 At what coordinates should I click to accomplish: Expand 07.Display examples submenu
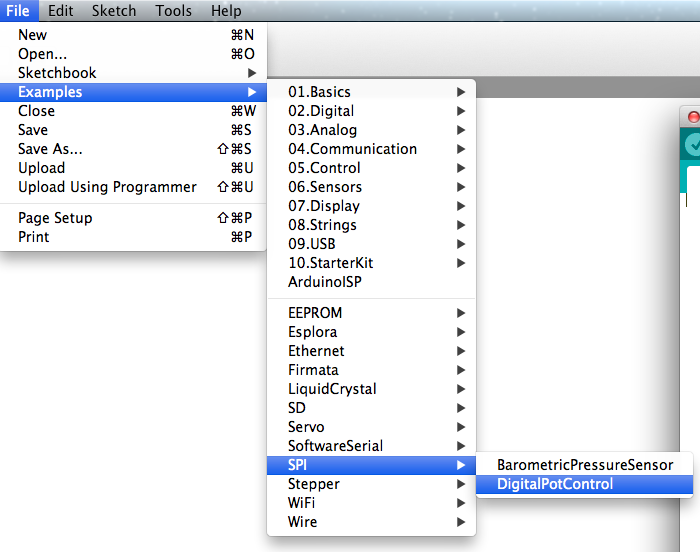point(371,206)
